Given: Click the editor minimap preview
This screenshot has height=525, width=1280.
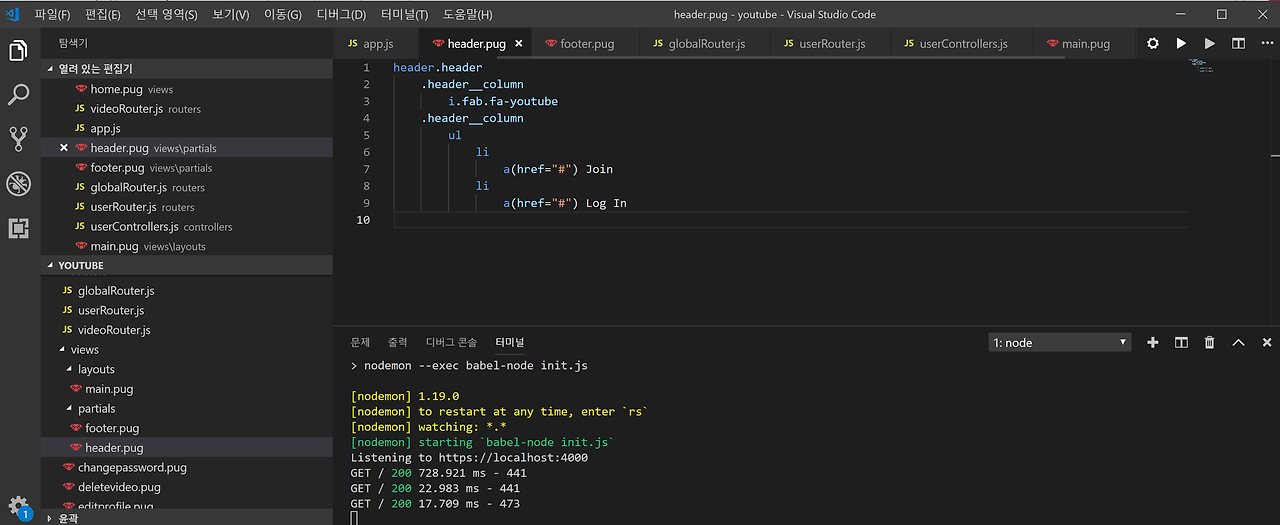Looking at the screenshot, I should [x=1201, y=66].
